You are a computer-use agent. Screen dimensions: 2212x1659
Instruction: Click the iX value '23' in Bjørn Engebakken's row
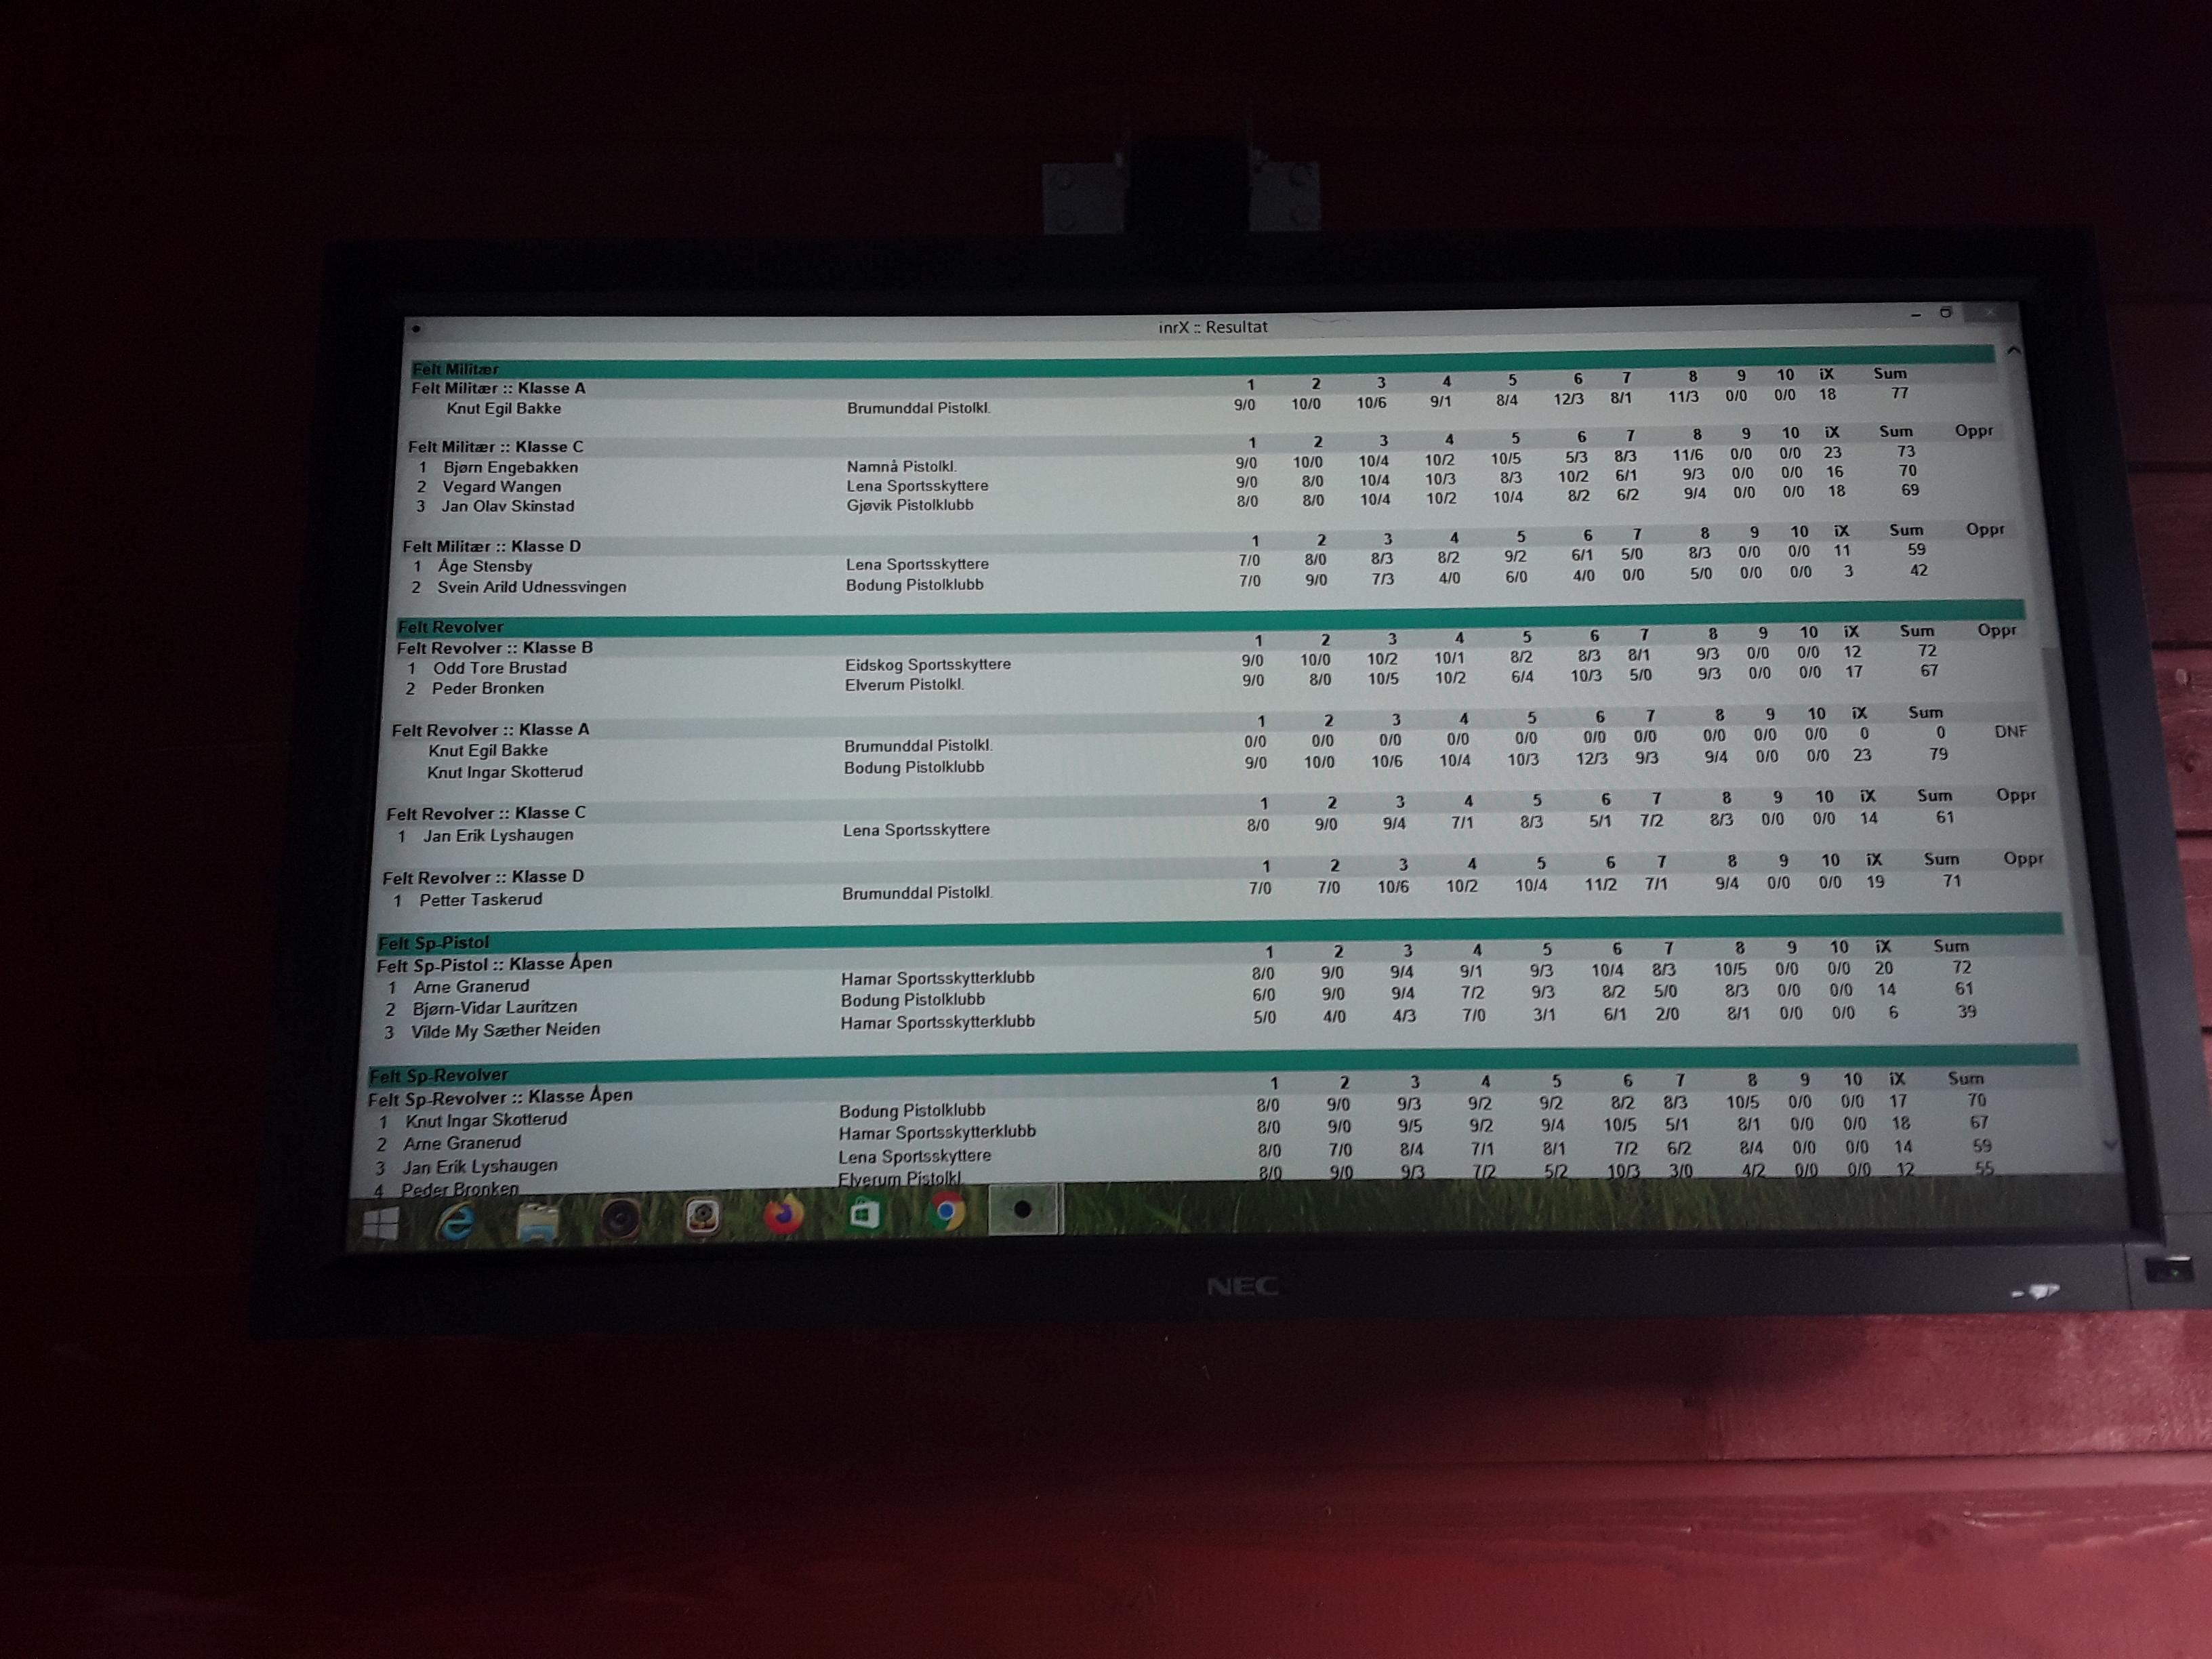coord(1832,452)
